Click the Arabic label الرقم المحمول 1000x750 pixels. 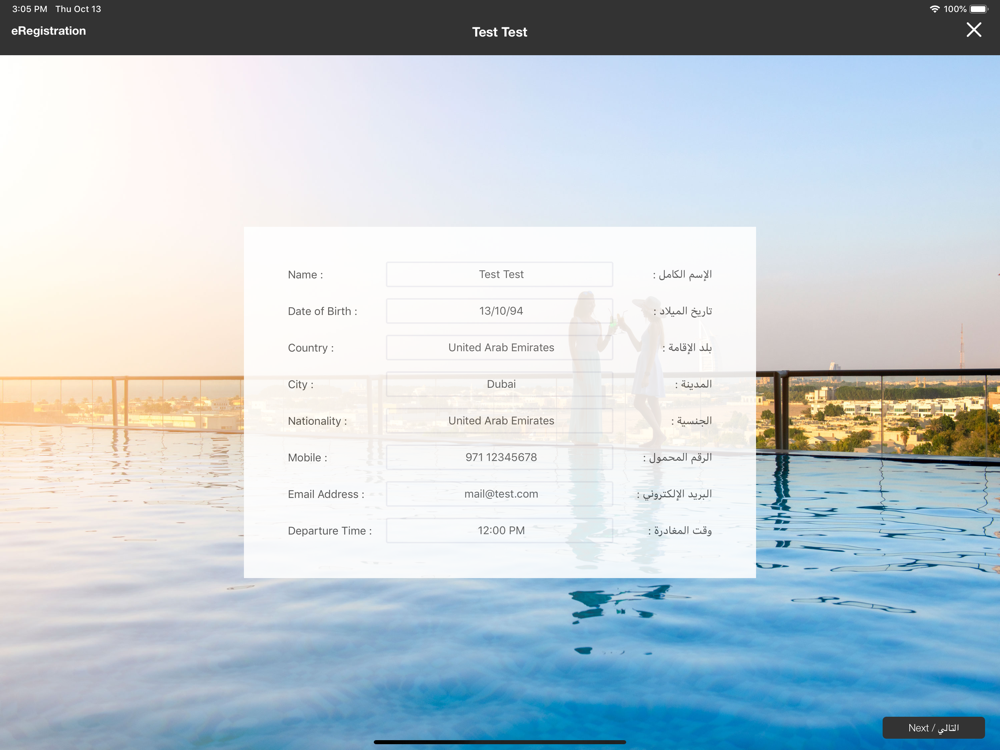click(x=677, y=457)
